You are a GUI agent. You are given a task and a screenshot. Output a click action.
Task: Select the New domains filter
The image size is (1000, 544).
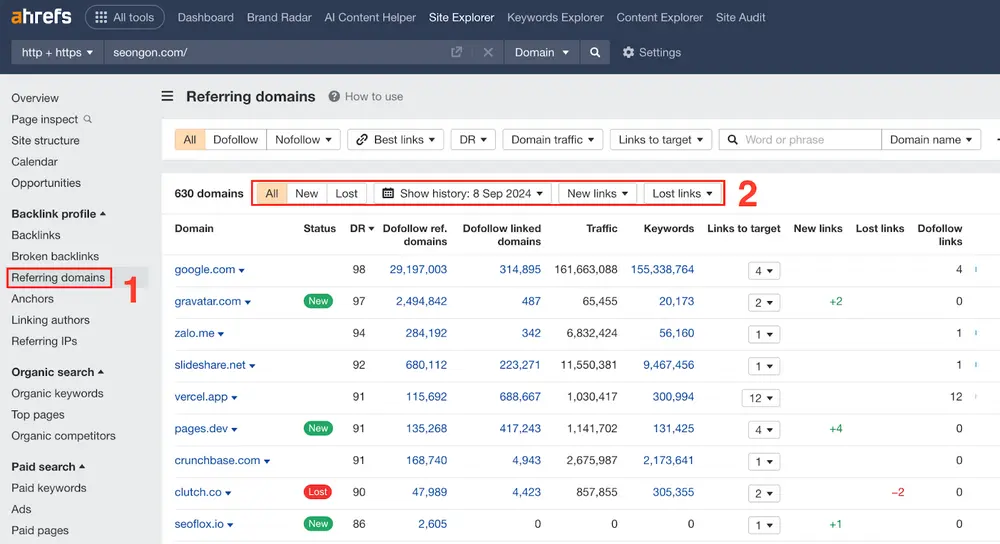coord(307,193)
